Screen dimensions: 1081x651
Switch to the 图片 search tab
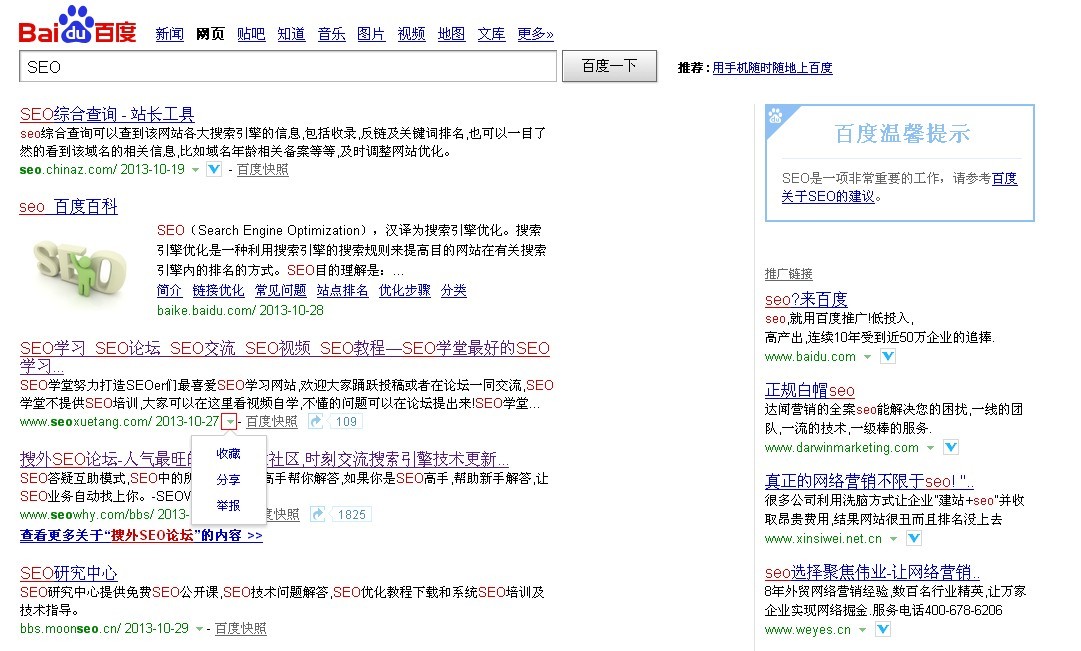click(370, 34)
